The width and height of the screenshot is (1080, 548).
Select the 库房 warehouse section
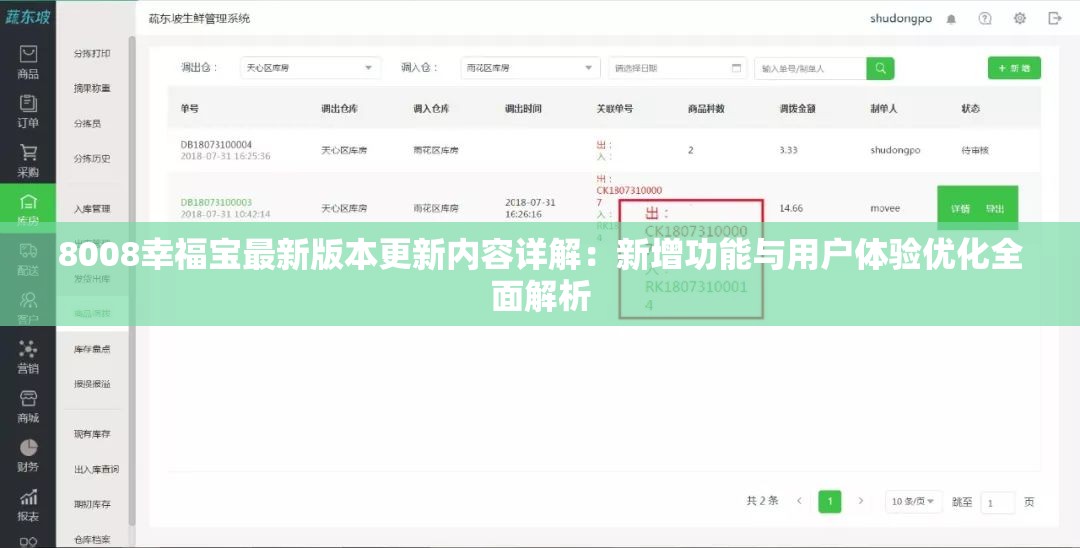tap(28, 209)
